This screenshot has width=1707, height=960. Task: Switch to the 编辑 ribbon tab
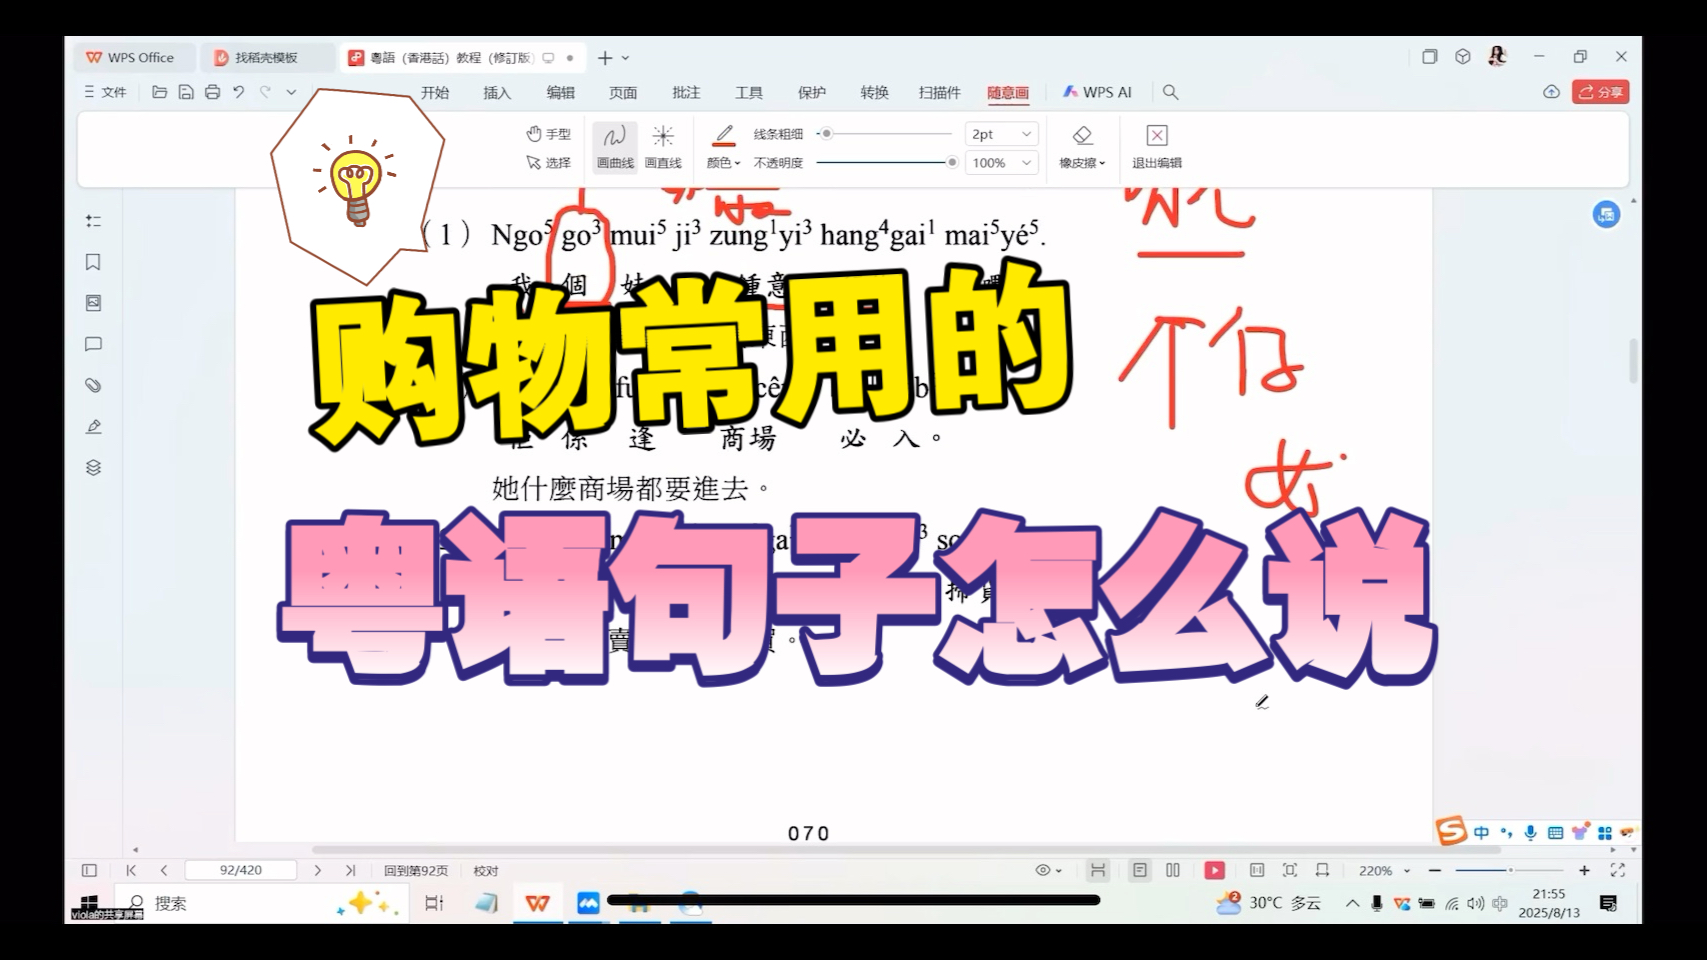(560, 92)
